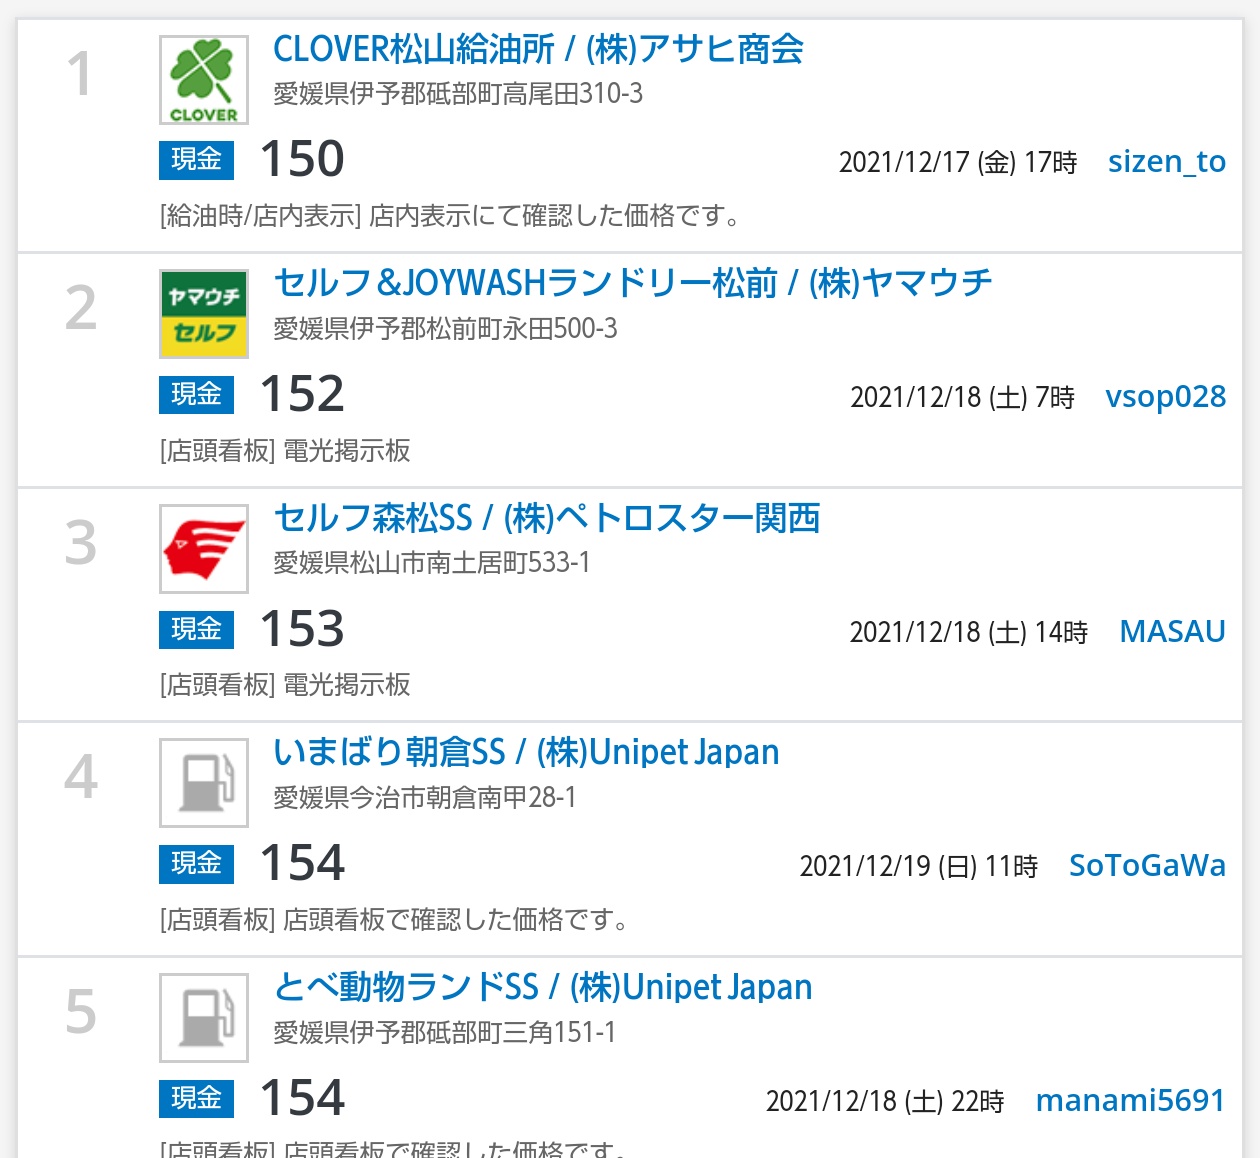Click the red Petrostar station logo
Image resolution: width=1260 pixels, height=1158 pixels.
(x=204, y=549)
